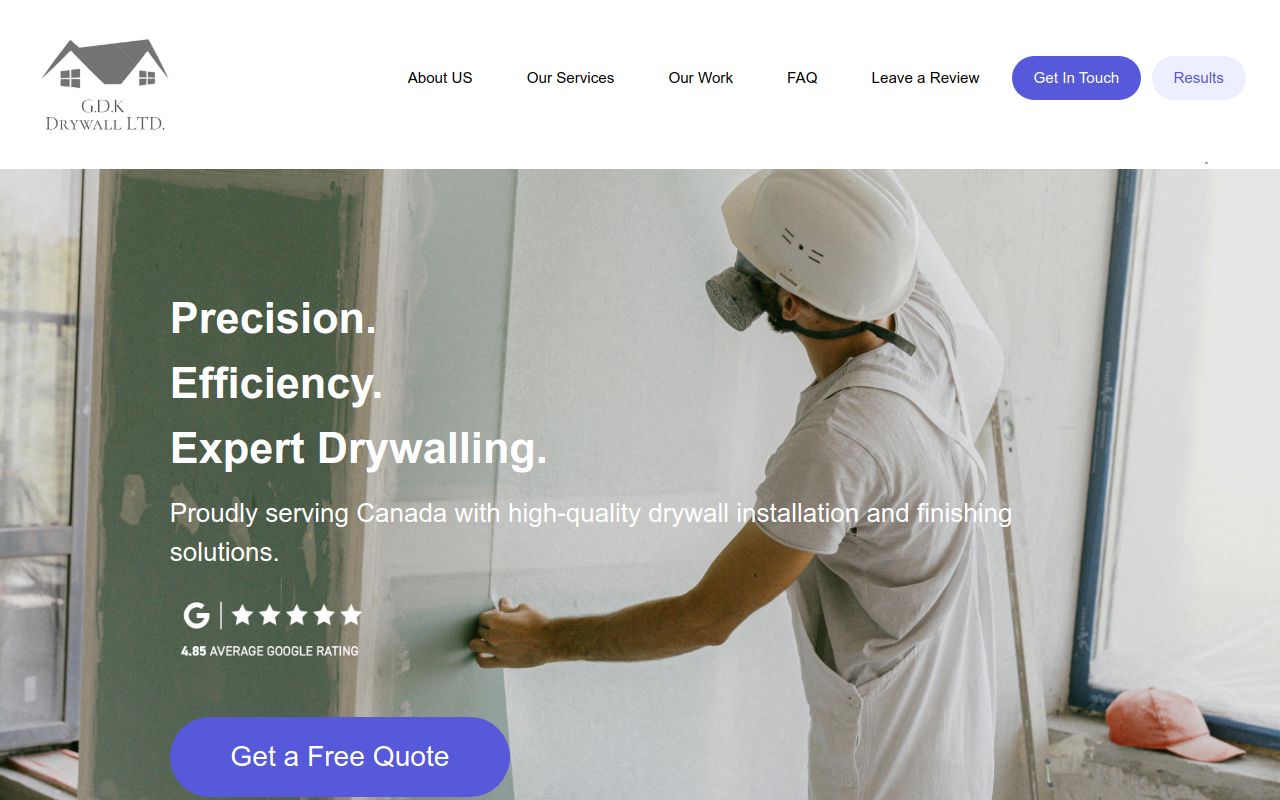The width and height of the screenshot is (1280, 800).
Task: Click the Proudly serving Canada paragraph
Action: click(x=591, y=532)
